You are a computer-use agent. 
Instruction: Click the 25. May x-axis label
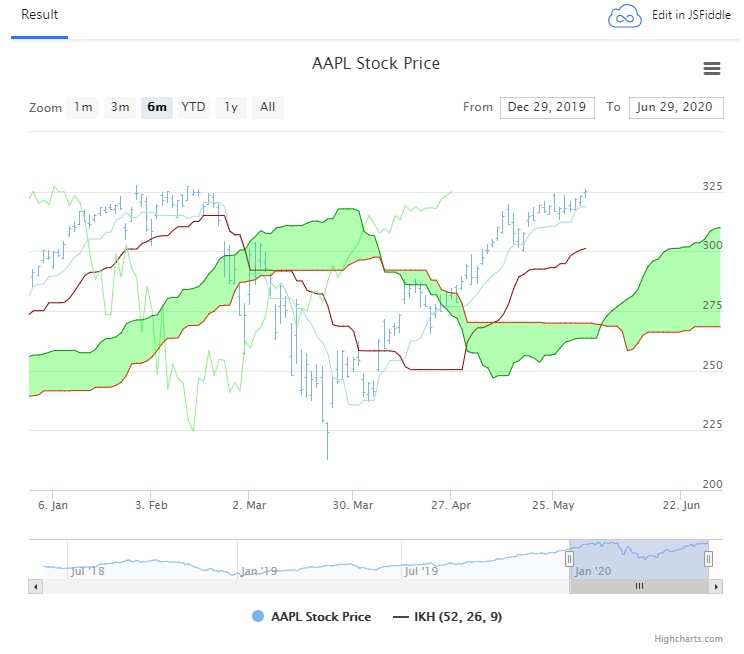(553, 505)
